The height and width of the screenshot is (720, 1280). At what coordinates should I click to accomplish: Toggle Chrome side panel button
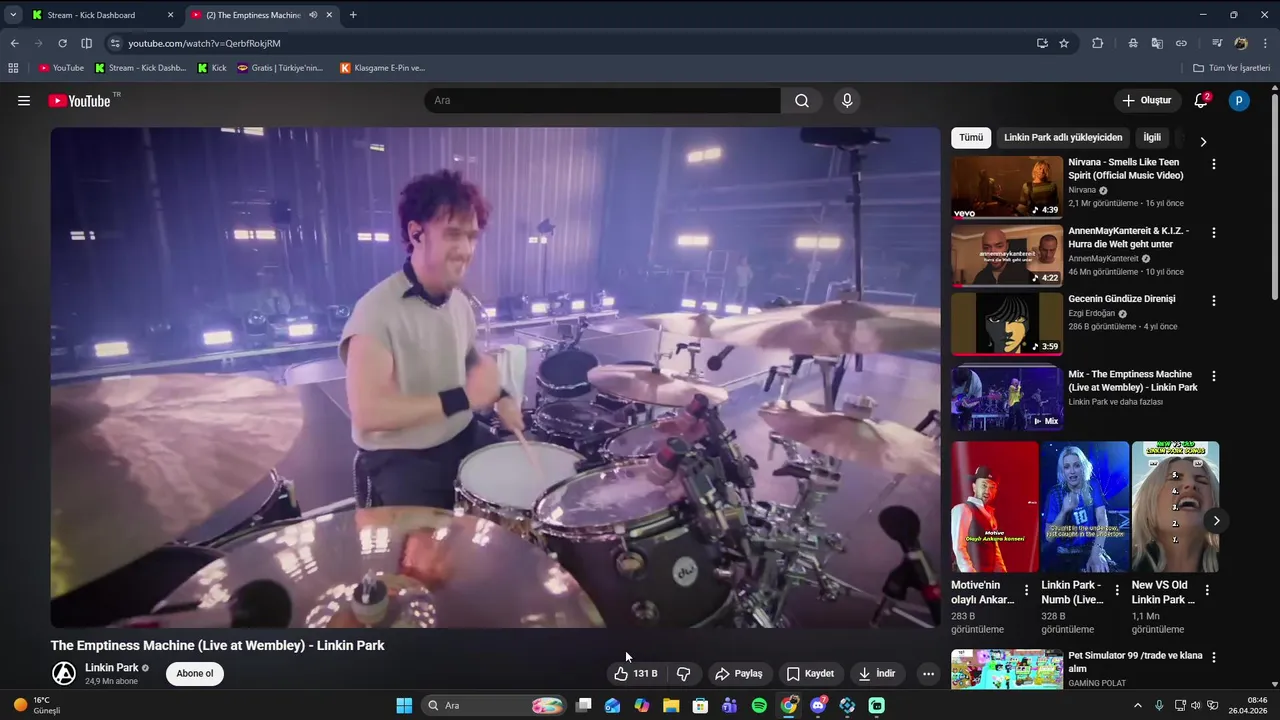tap(86, 43)
